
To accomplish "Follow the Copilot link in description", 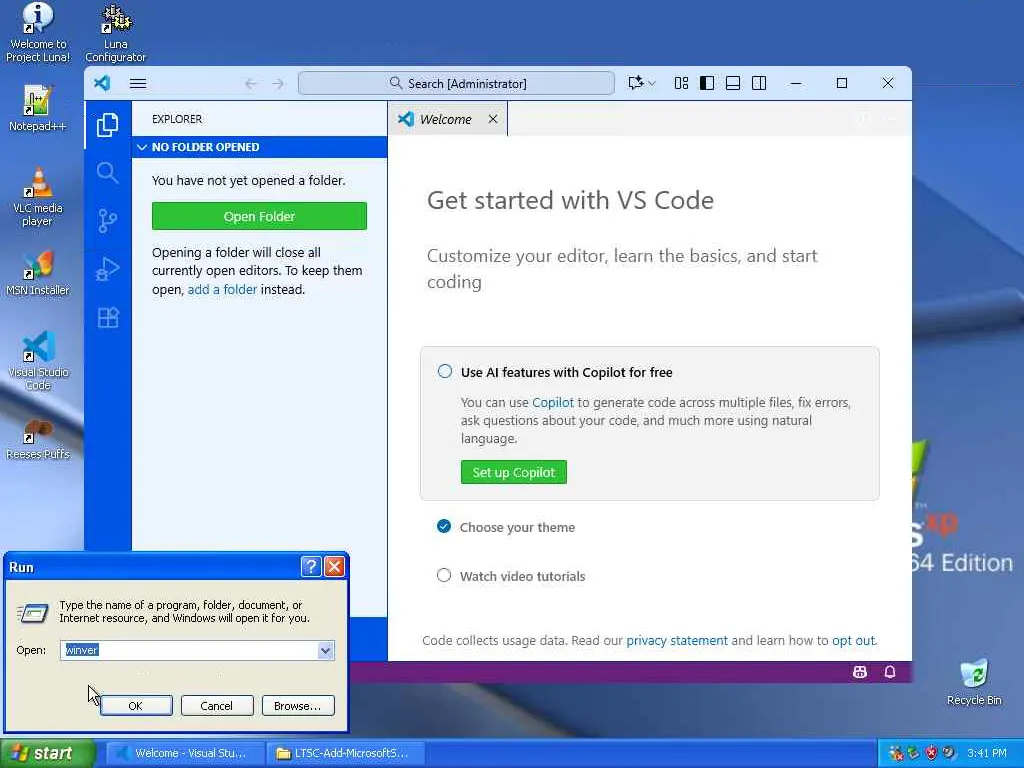I will (x=552, y=402).
